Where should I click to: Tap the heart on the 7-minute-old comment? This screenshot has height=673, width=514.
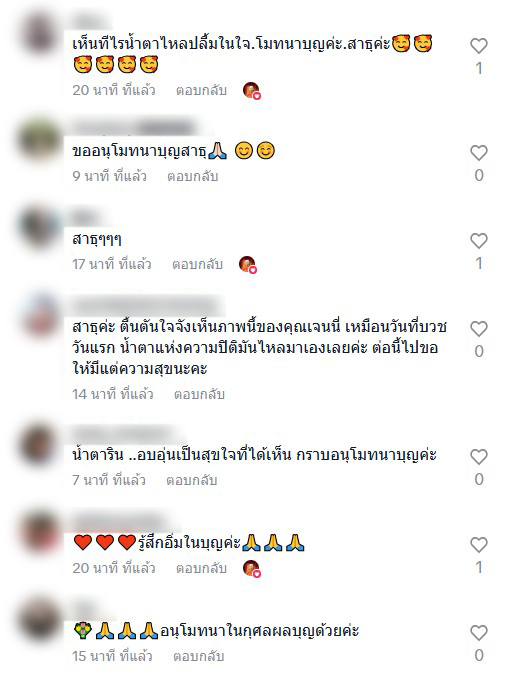(479, 457)
